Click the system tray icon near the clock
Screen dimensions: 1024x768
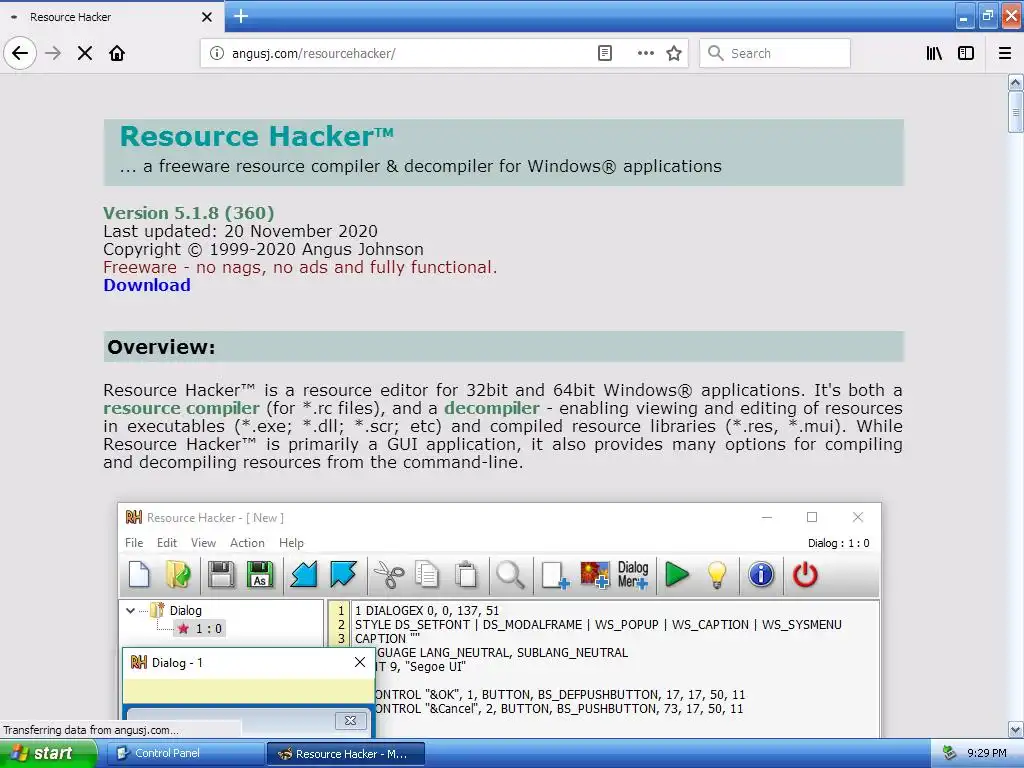click(x=949, y=753)
